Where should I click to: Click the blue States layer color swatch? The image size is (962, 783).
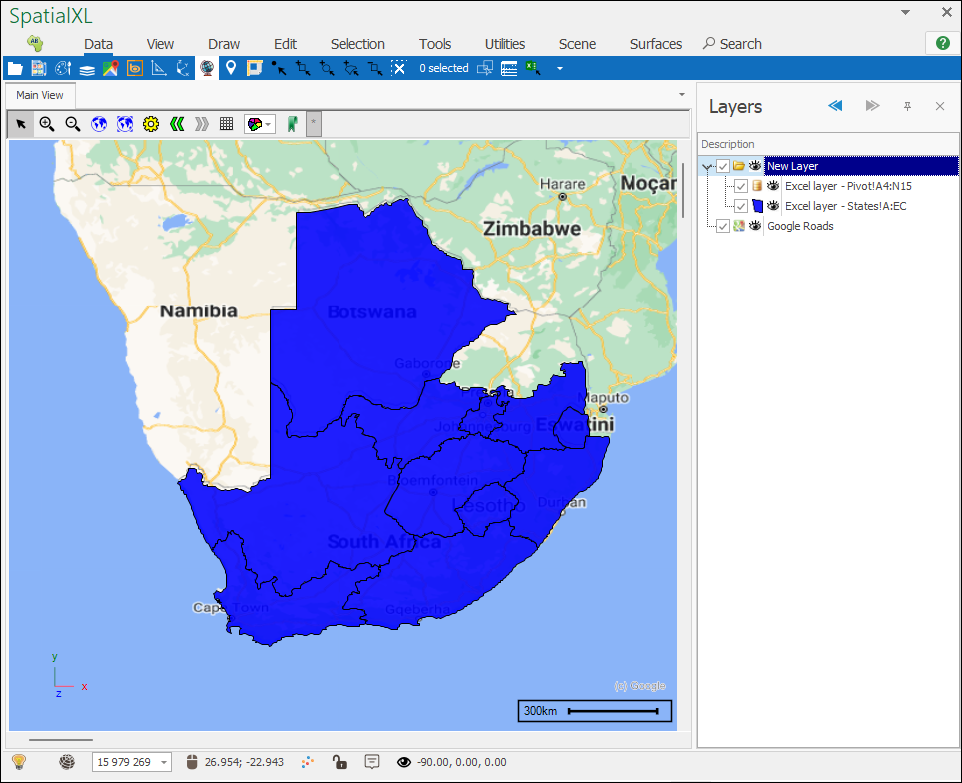click(757, 206)
